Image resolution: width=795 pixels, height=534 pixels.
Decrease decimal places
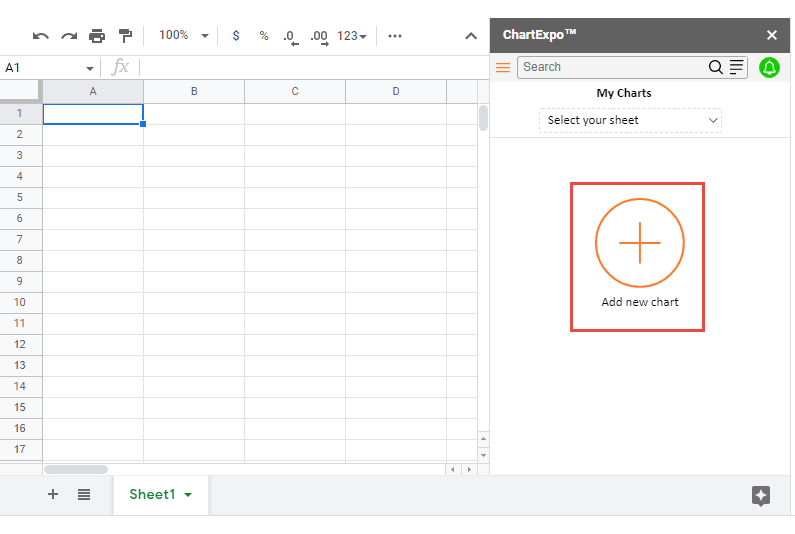[x=291, y=37]
